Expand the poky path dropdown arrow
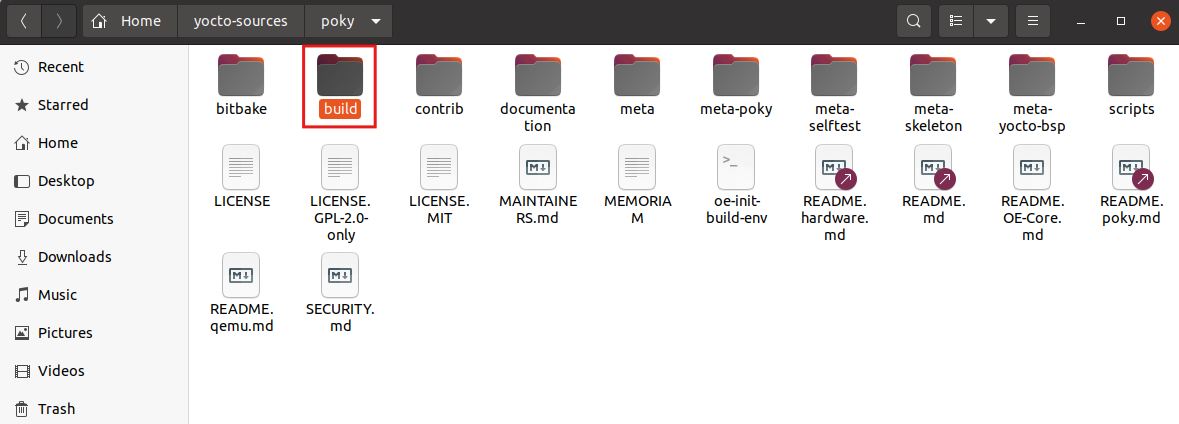Image resolution: width=1179 pixels, height=424 pixels. [x=376, y=22]
